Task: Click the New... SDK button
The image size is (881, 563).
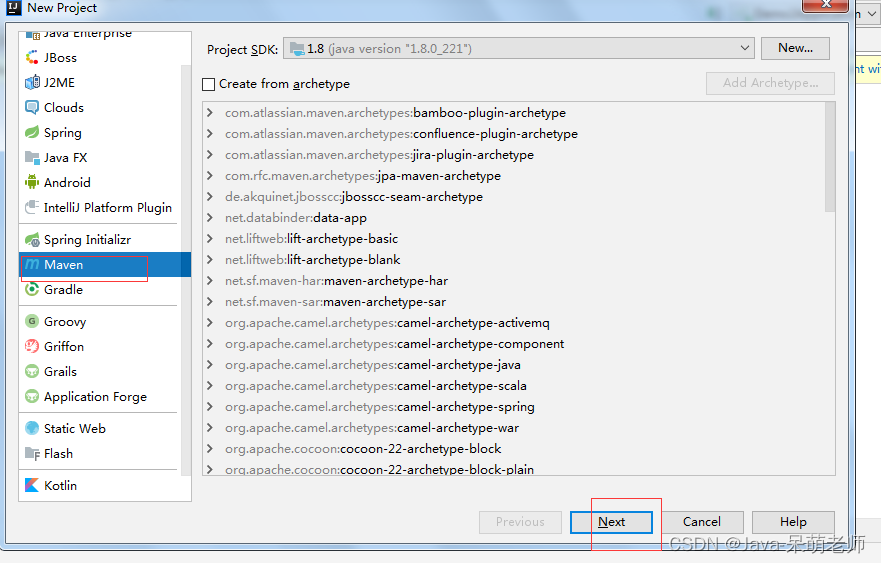Action: pyautogui.click(x=795, y=48)
